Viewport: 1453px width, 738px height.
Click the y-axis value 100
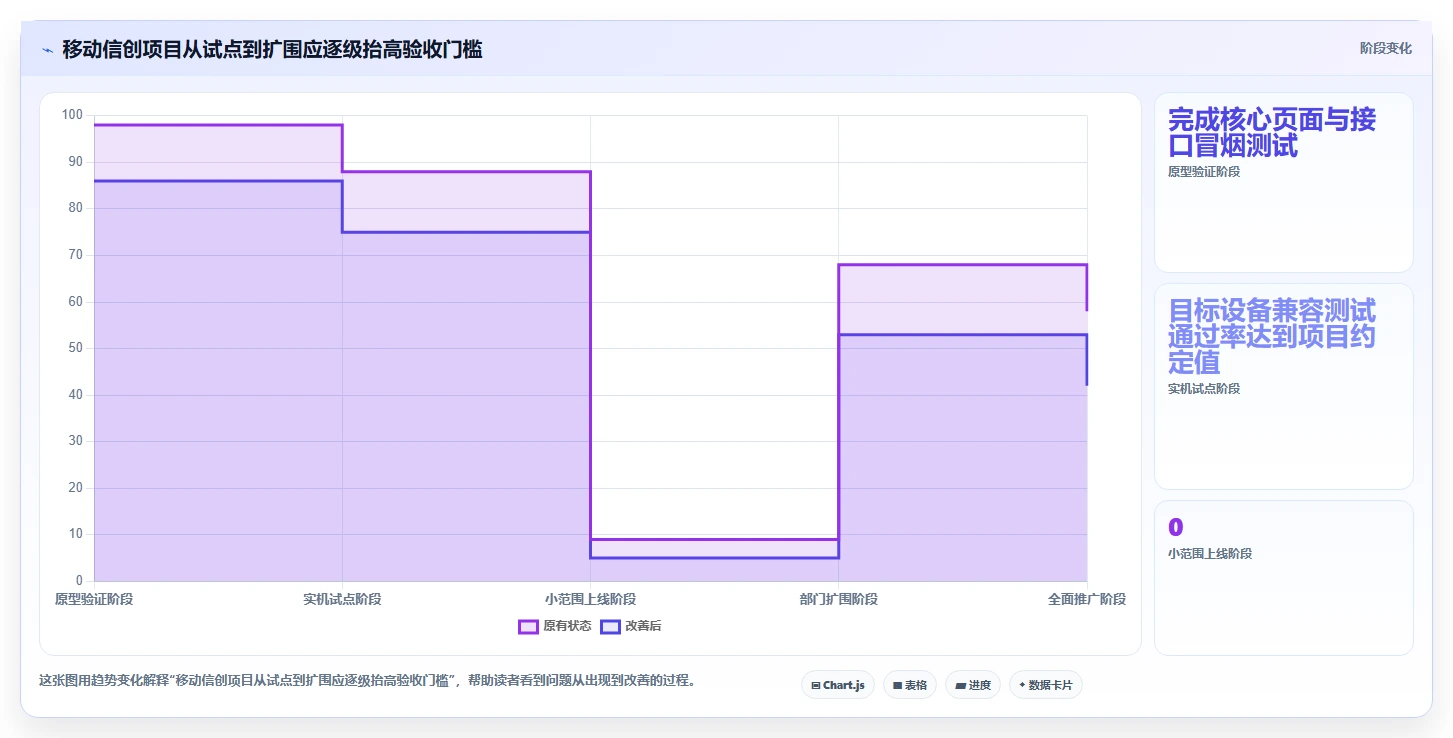(72, 115)
